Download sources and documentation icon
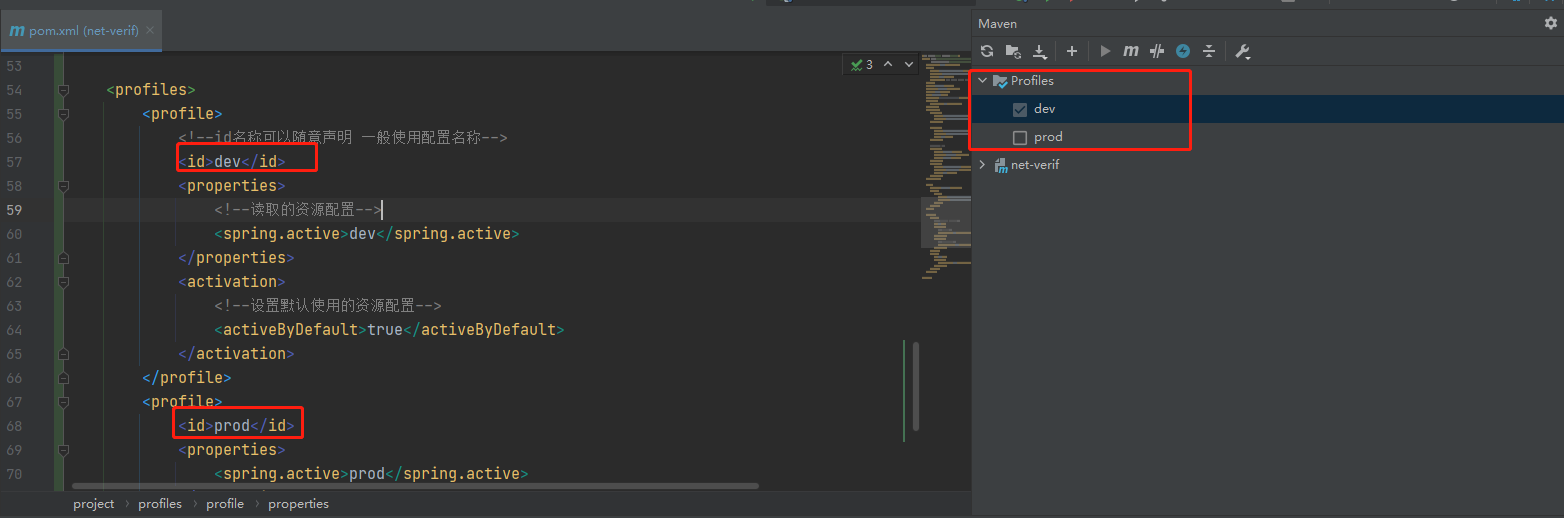 [1040, 51]
